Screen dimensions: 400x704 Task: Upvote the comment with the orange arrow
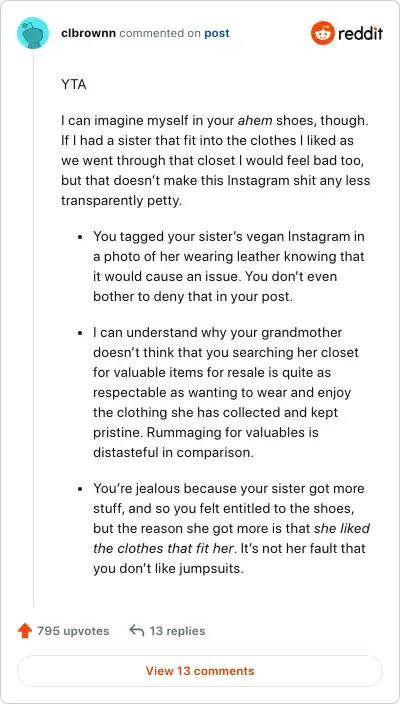coord(25,631)
